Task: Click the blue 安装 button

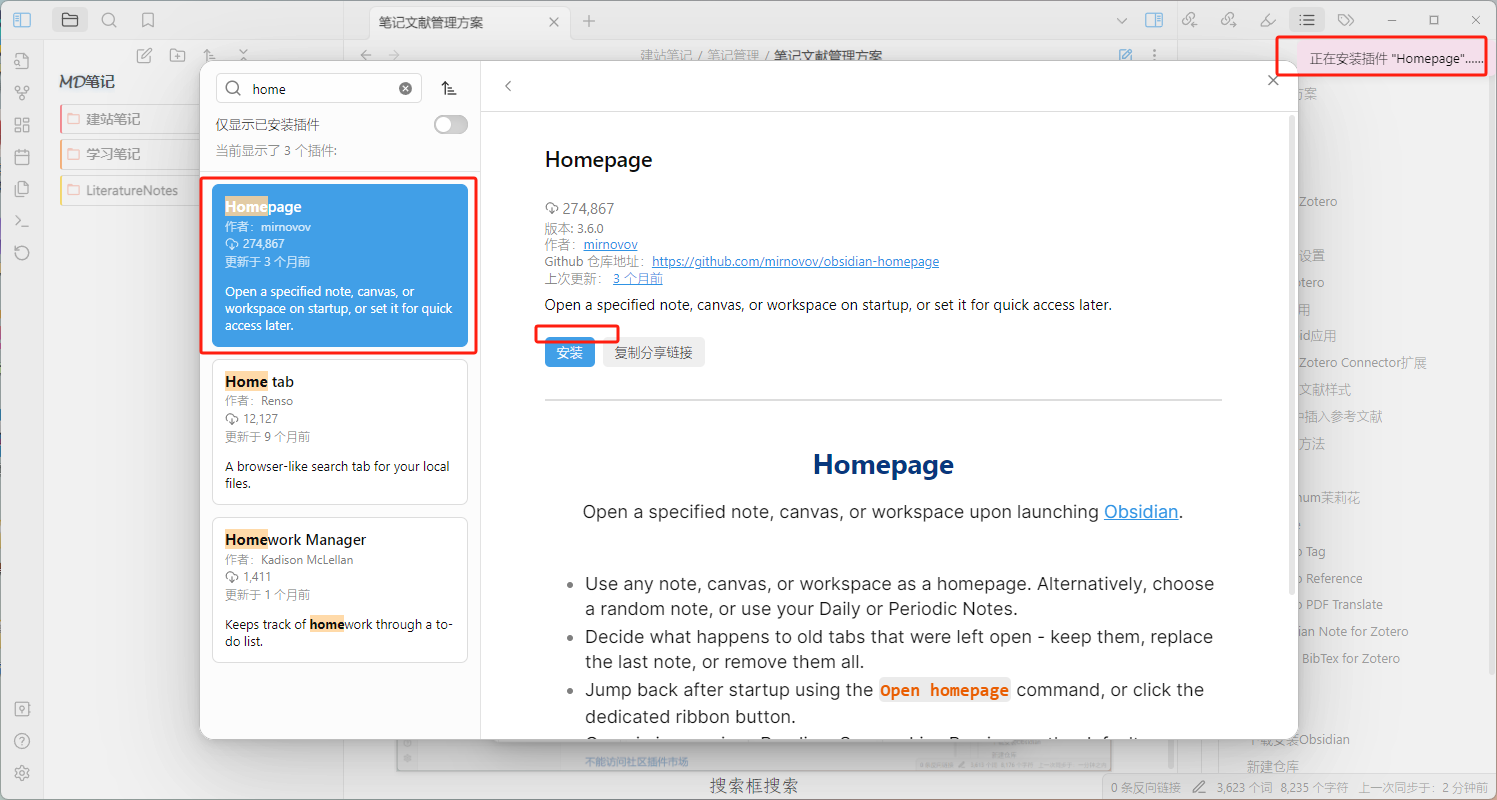Action: (570, 352)
